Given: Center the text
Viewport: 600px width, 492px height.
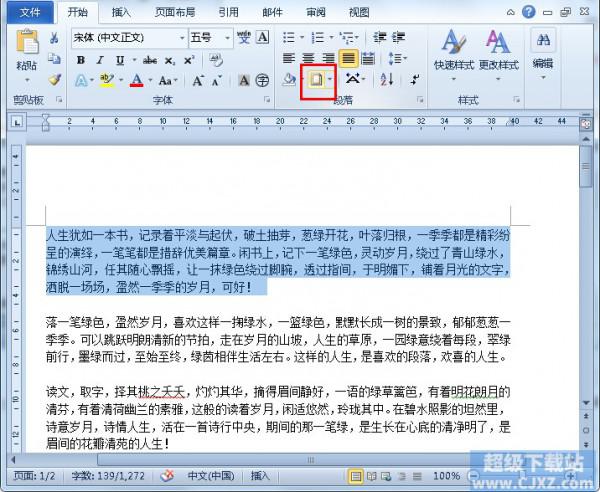Looking at the screenshot, I should coord(308,58).
